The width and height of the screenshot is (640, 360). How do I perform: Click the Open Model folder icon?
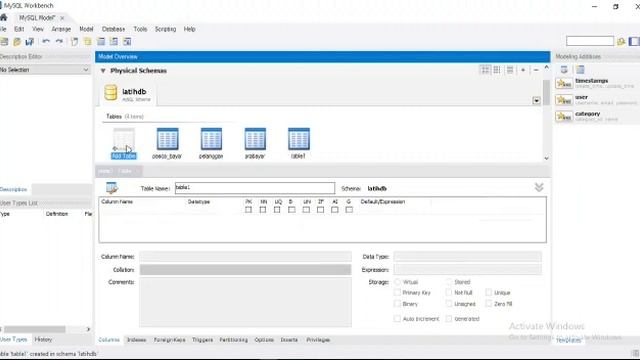[x=17, y=42]
